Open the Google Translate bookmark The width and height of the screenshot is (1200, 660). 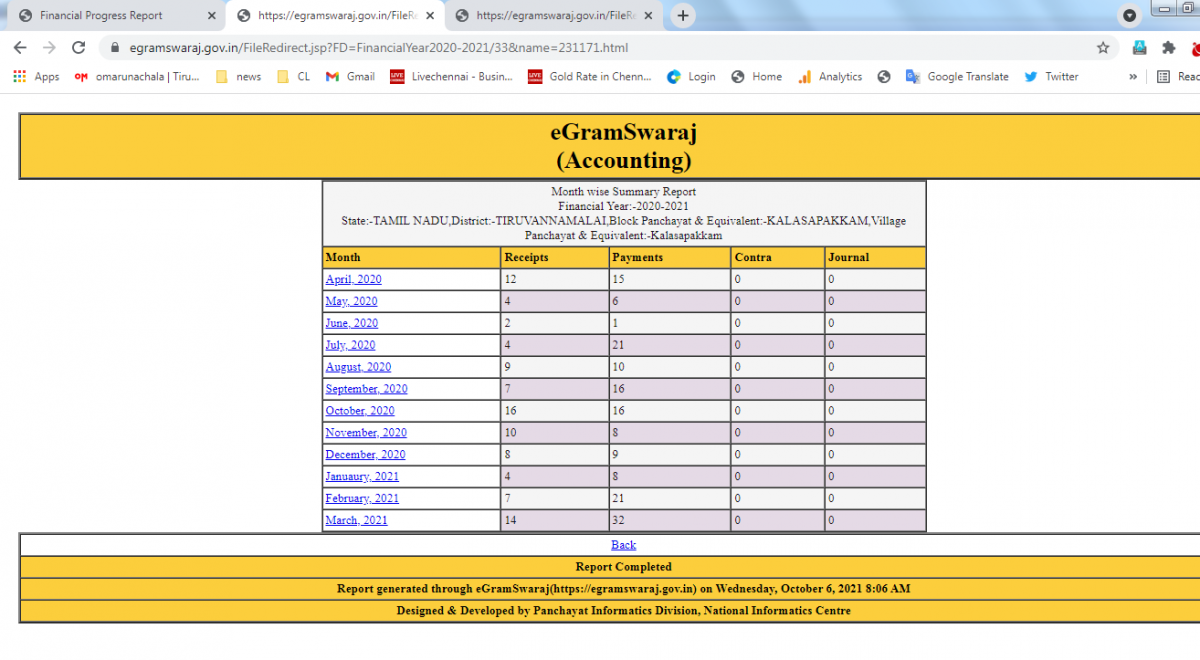956,77
